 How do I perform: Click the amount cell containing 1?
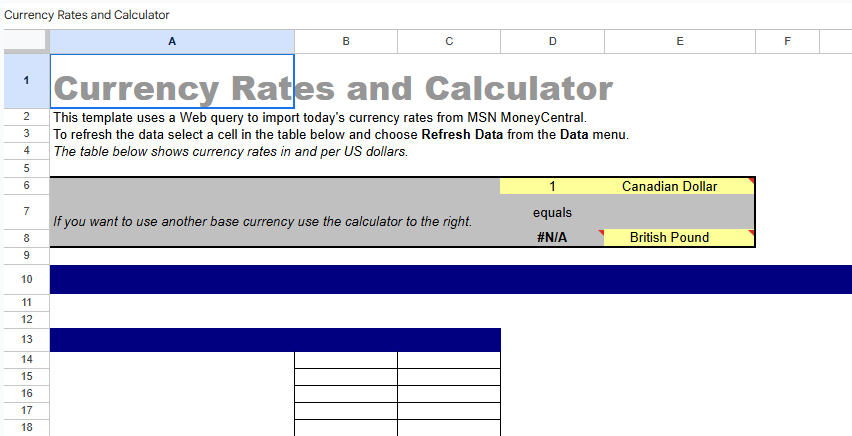pyautogui.click(x=552, y=186)
